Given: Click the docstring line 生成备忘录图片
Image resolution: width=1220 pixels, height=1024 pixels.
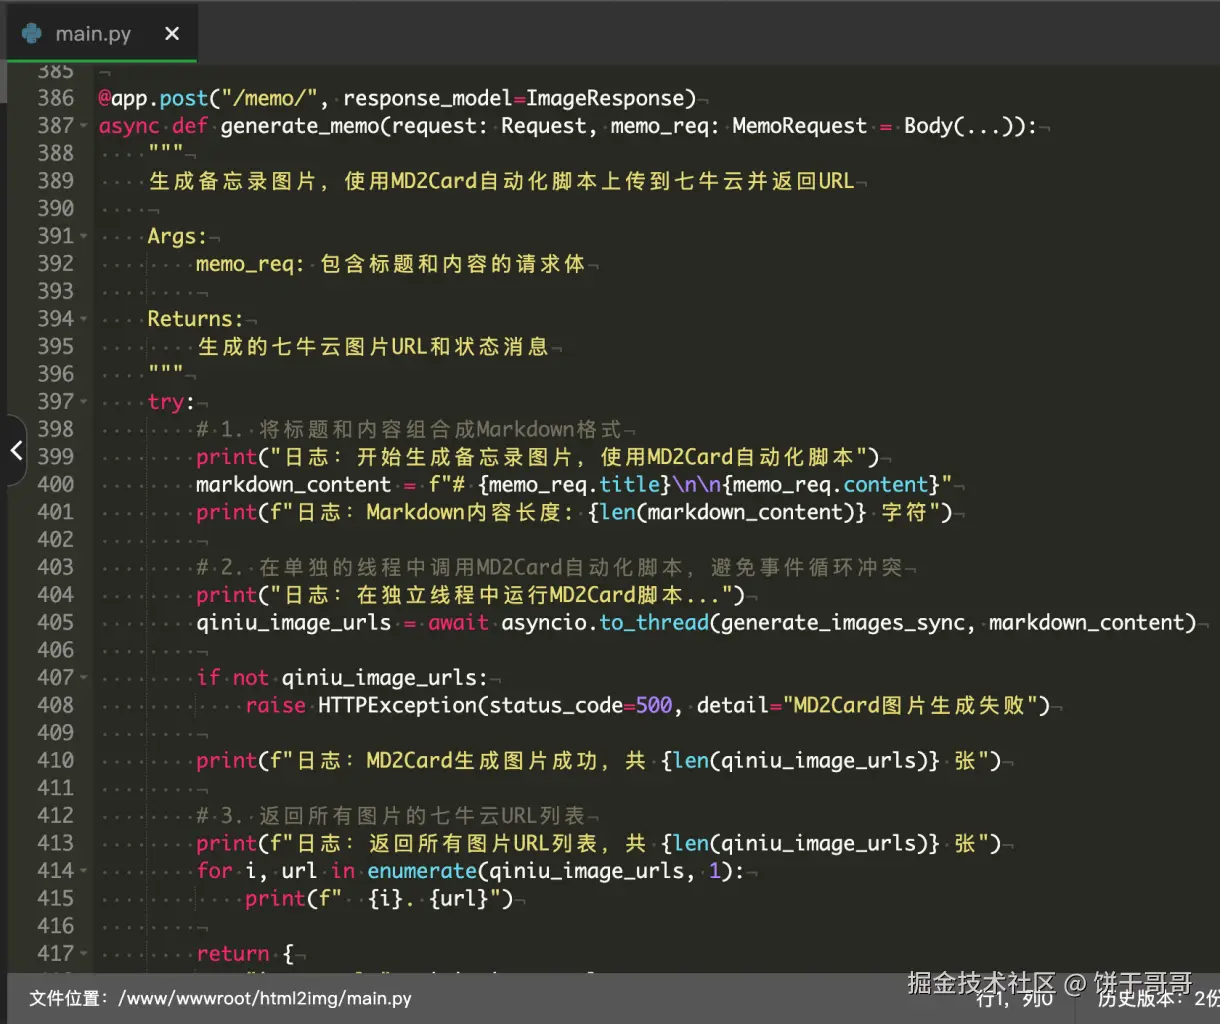Looking at the screenshot, I should [501, 181].
